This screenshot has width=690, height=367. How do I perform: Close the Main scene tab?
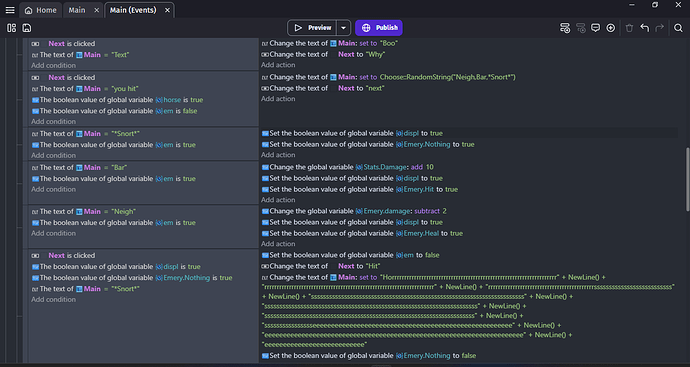[96, 10]
